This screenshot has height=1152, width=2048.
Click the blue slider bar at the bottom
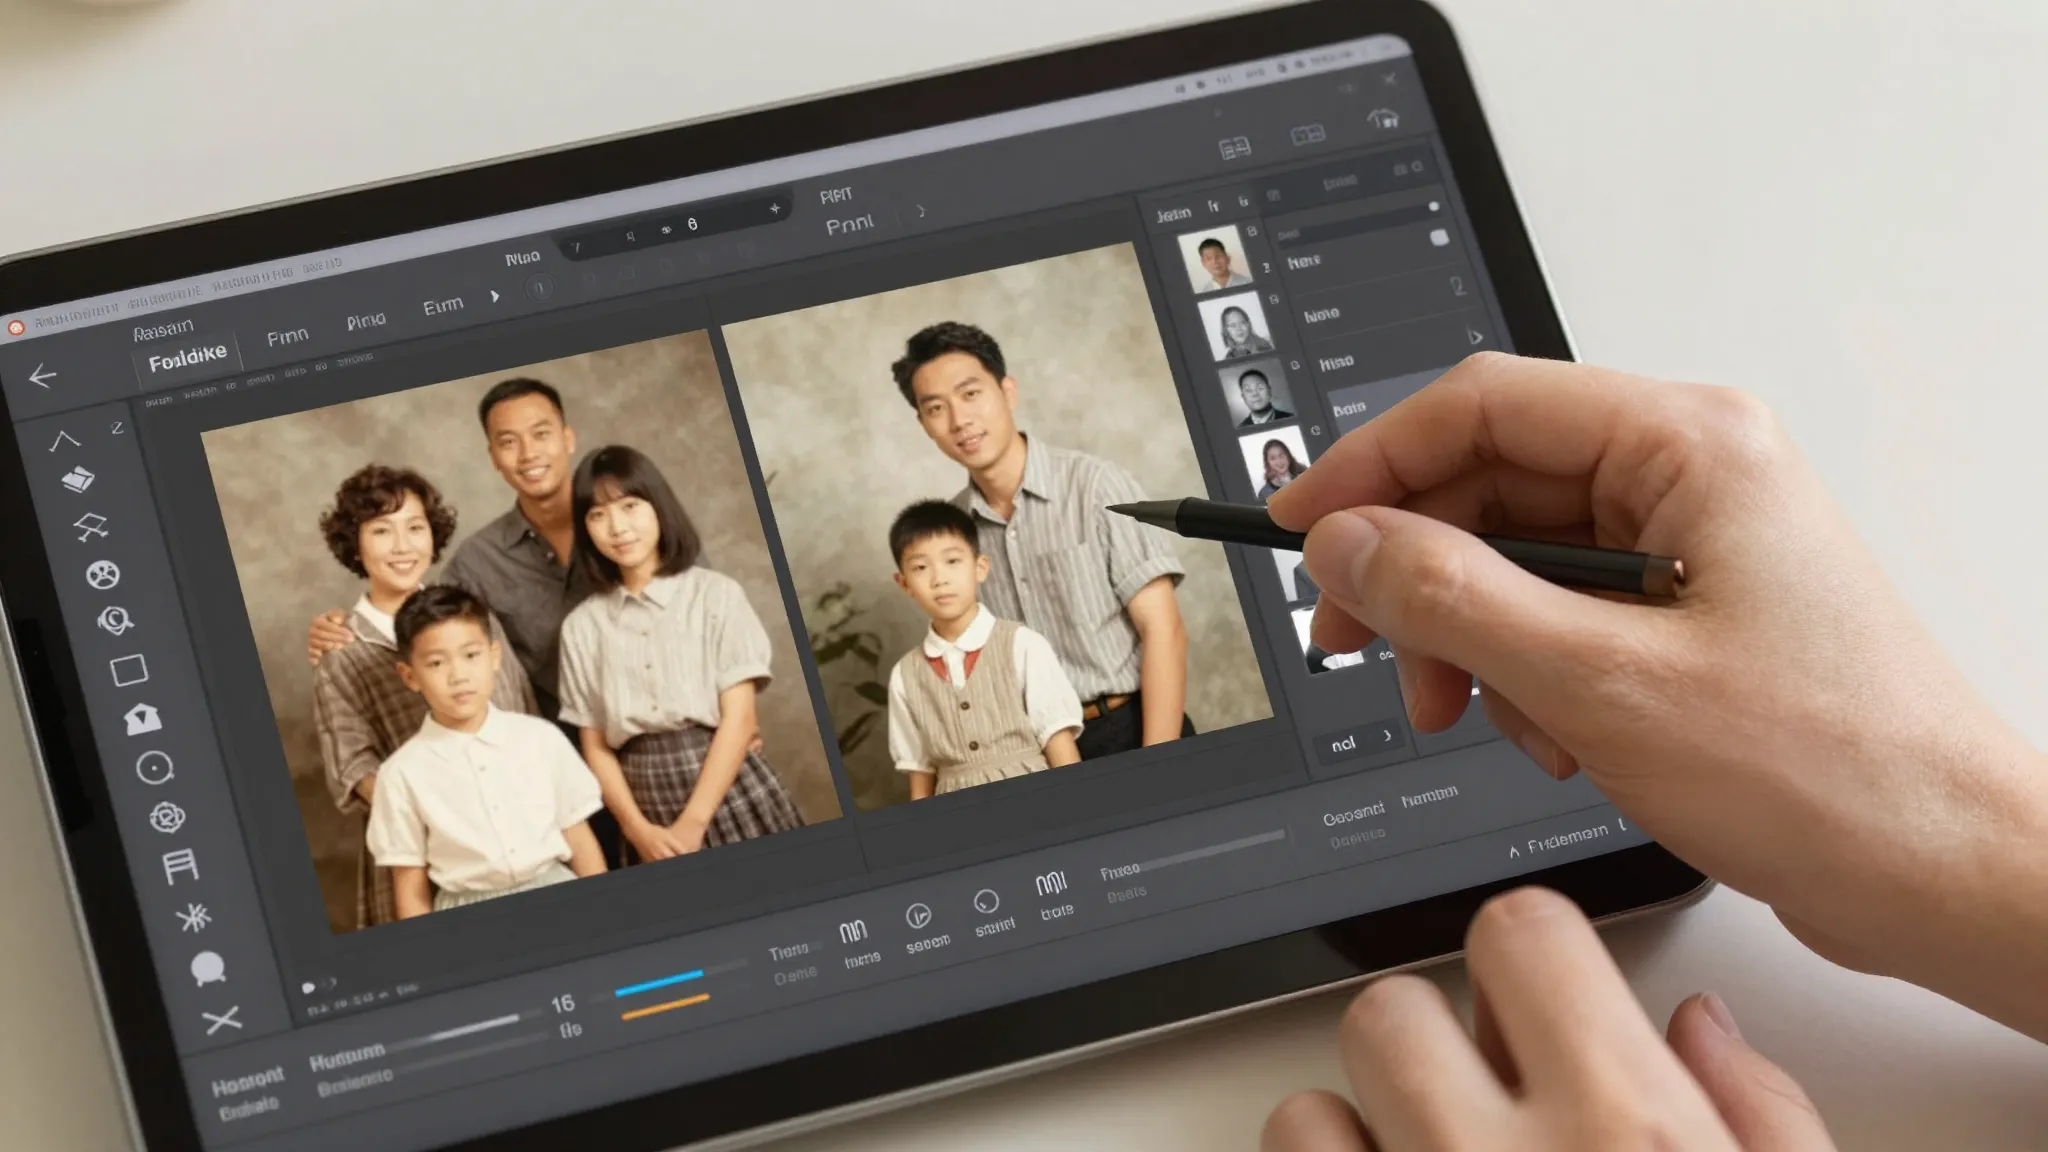point(659,982)
